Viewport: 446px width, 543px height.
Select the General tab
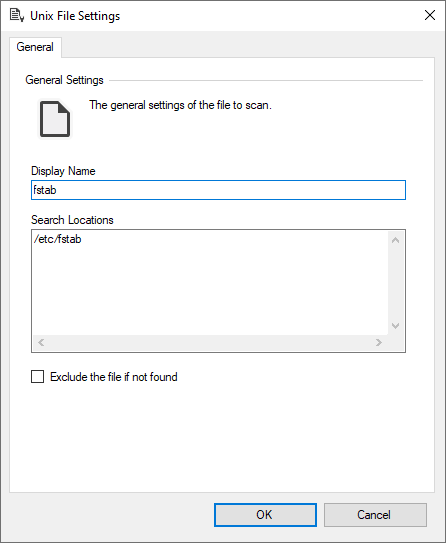coord(35,47)
